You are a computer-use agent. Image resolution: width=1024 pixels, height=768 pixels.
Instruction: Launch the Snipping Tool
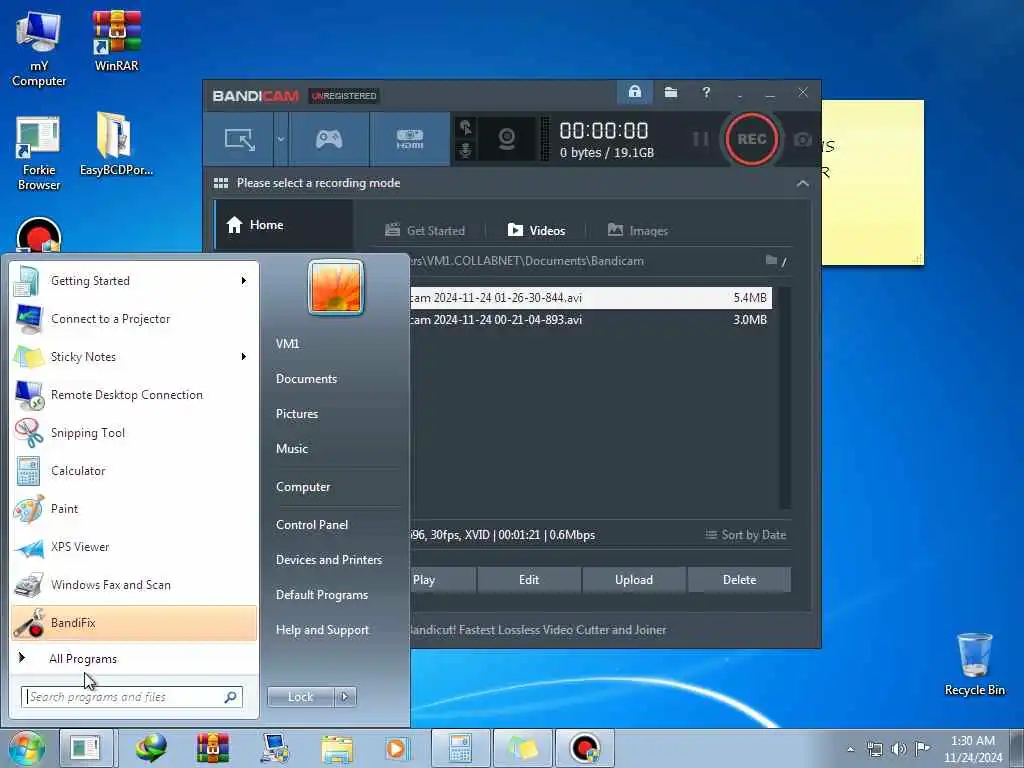coord(134,433)
